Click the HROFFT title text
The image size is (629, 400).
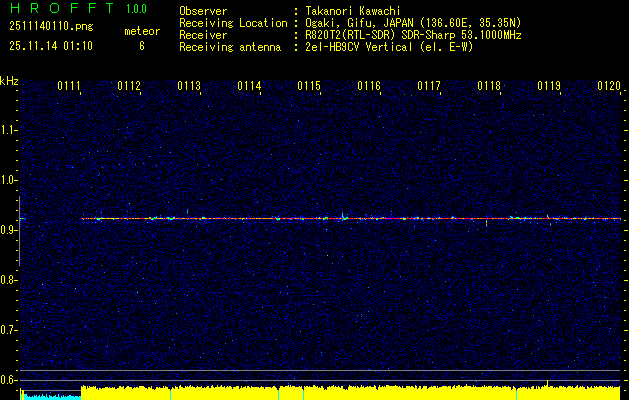pos(55,9)
